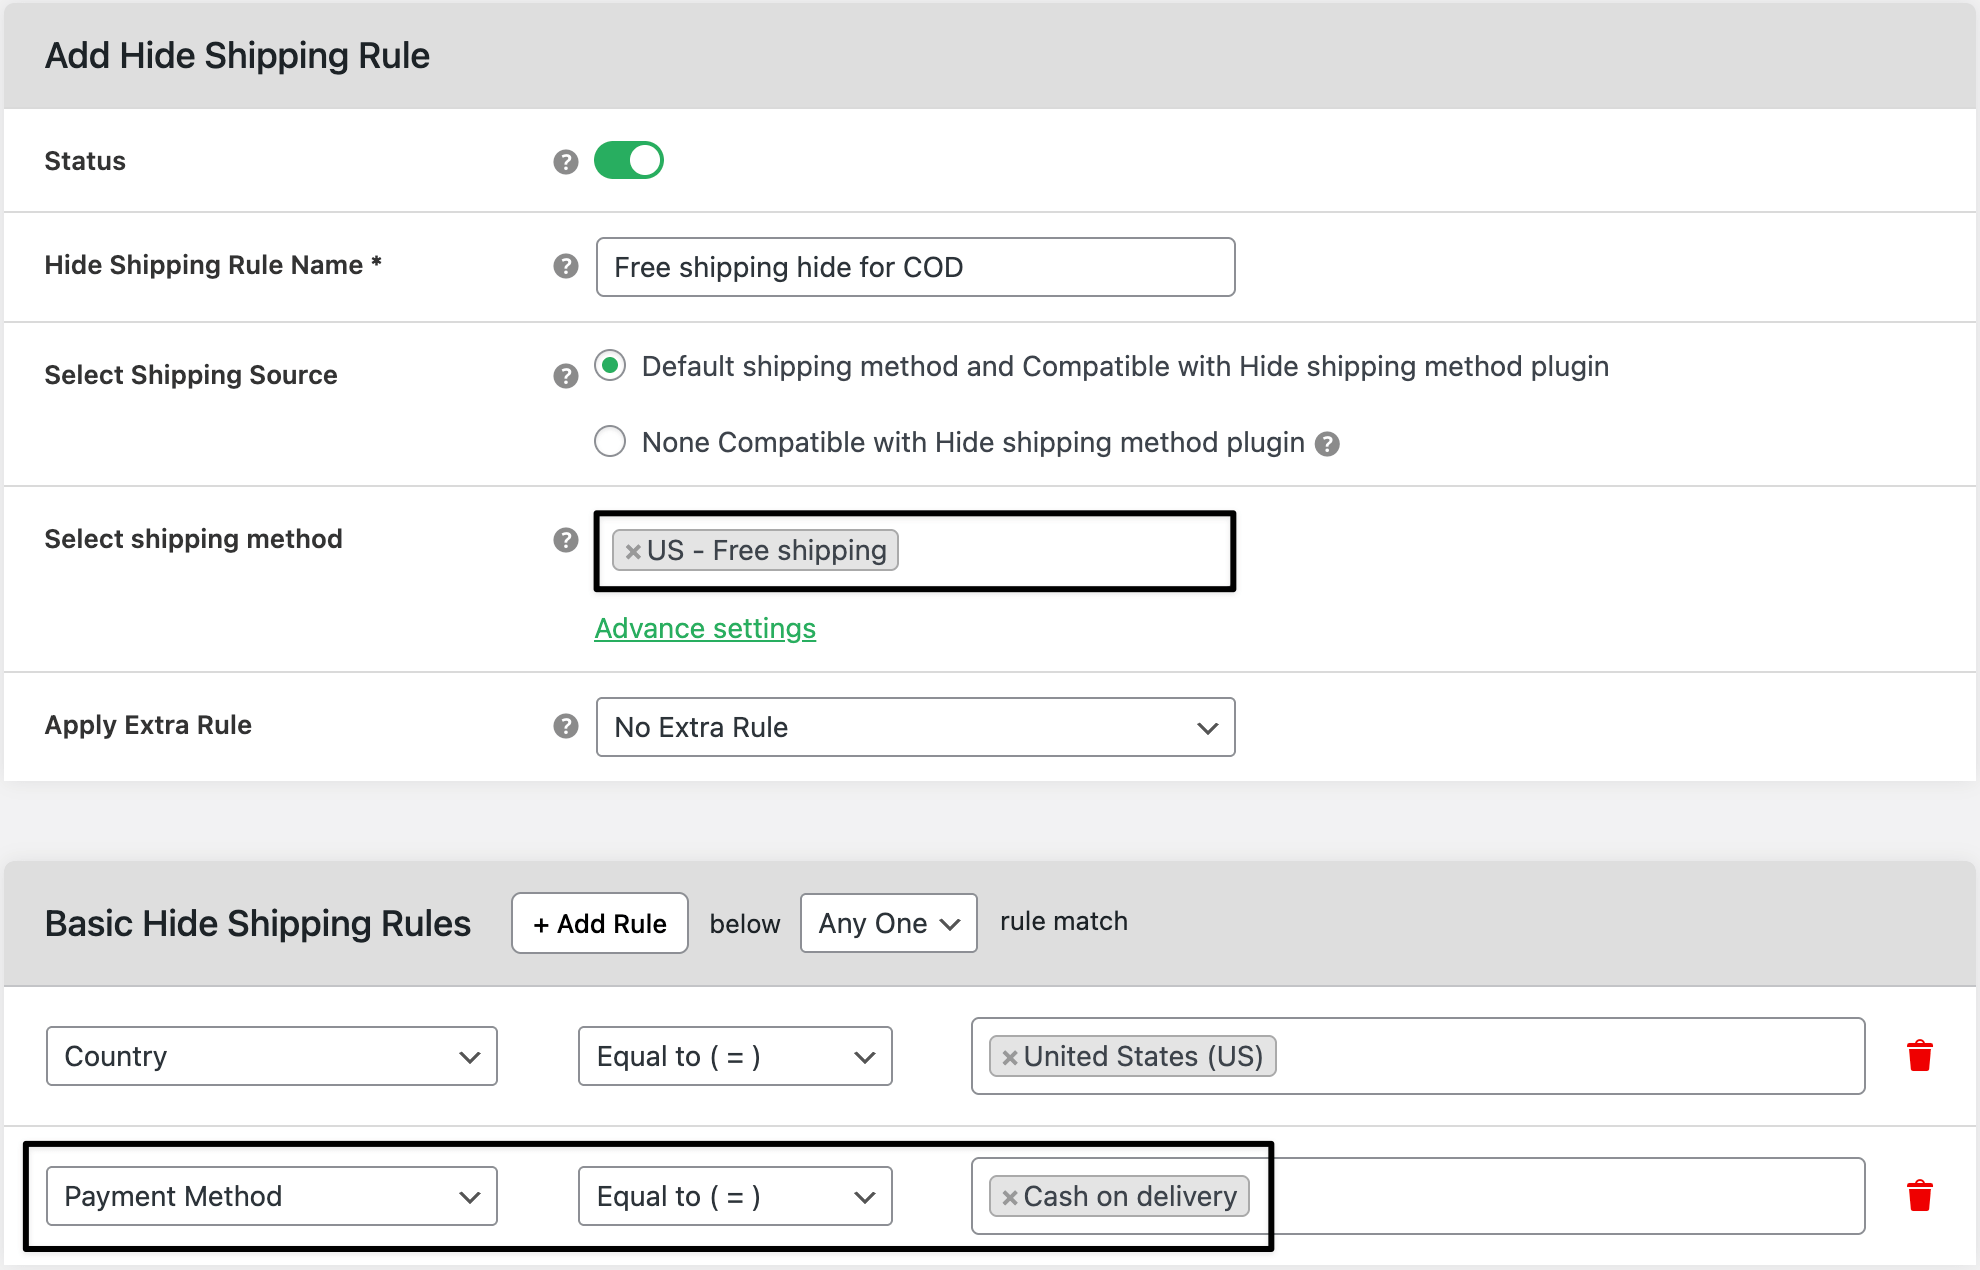Screen dimensions: 1980x1270
Task: Click help icon beside Select Shipping Source
Action: (566, 376)
